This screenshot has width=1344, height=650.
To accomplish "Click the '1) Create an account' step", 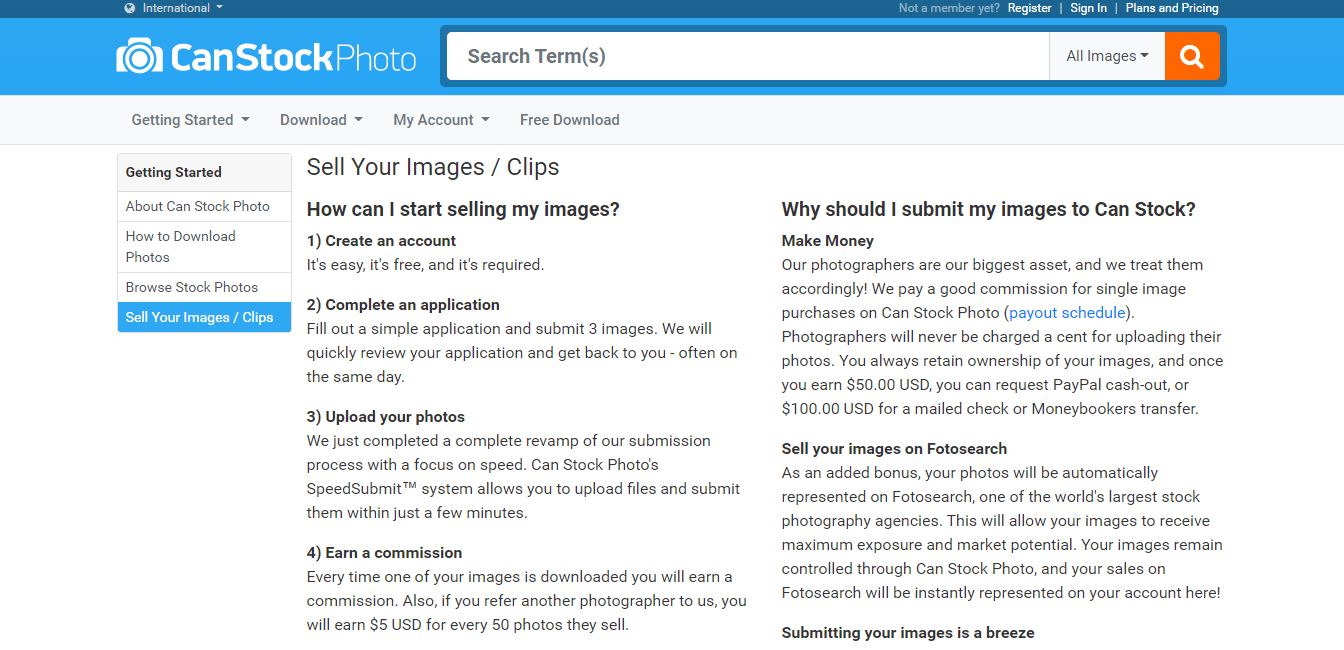I will coord(381,241).
